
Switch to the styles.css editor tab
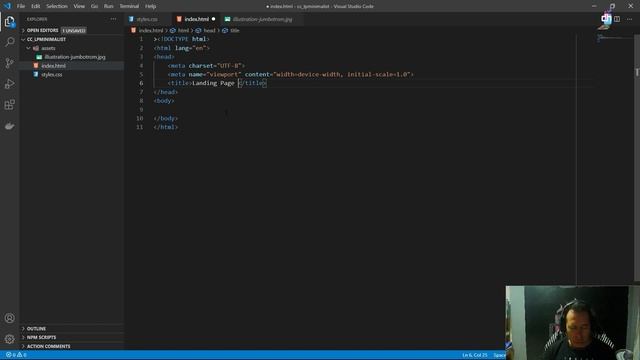point(148,19)
